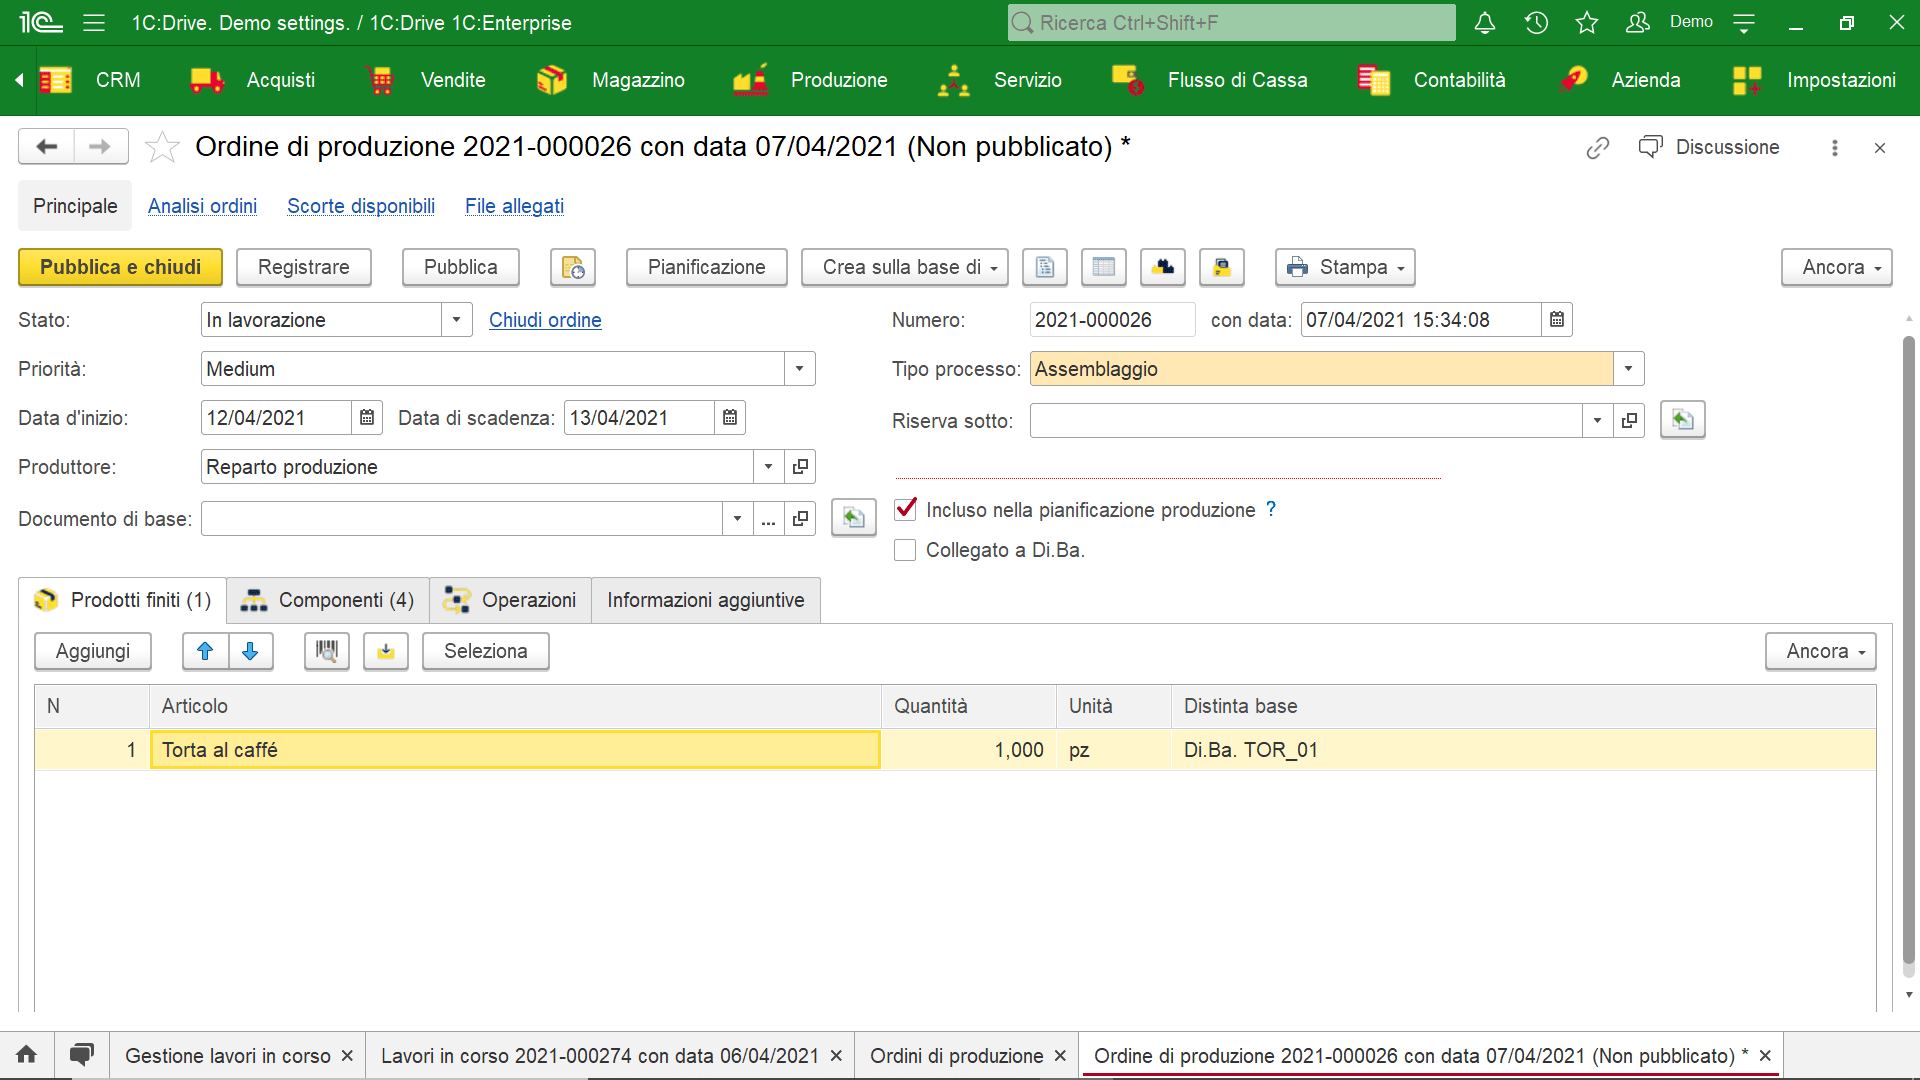Open the Discussione panel
Screen dimensions: 1920x1080
[x=1709, y=147]
